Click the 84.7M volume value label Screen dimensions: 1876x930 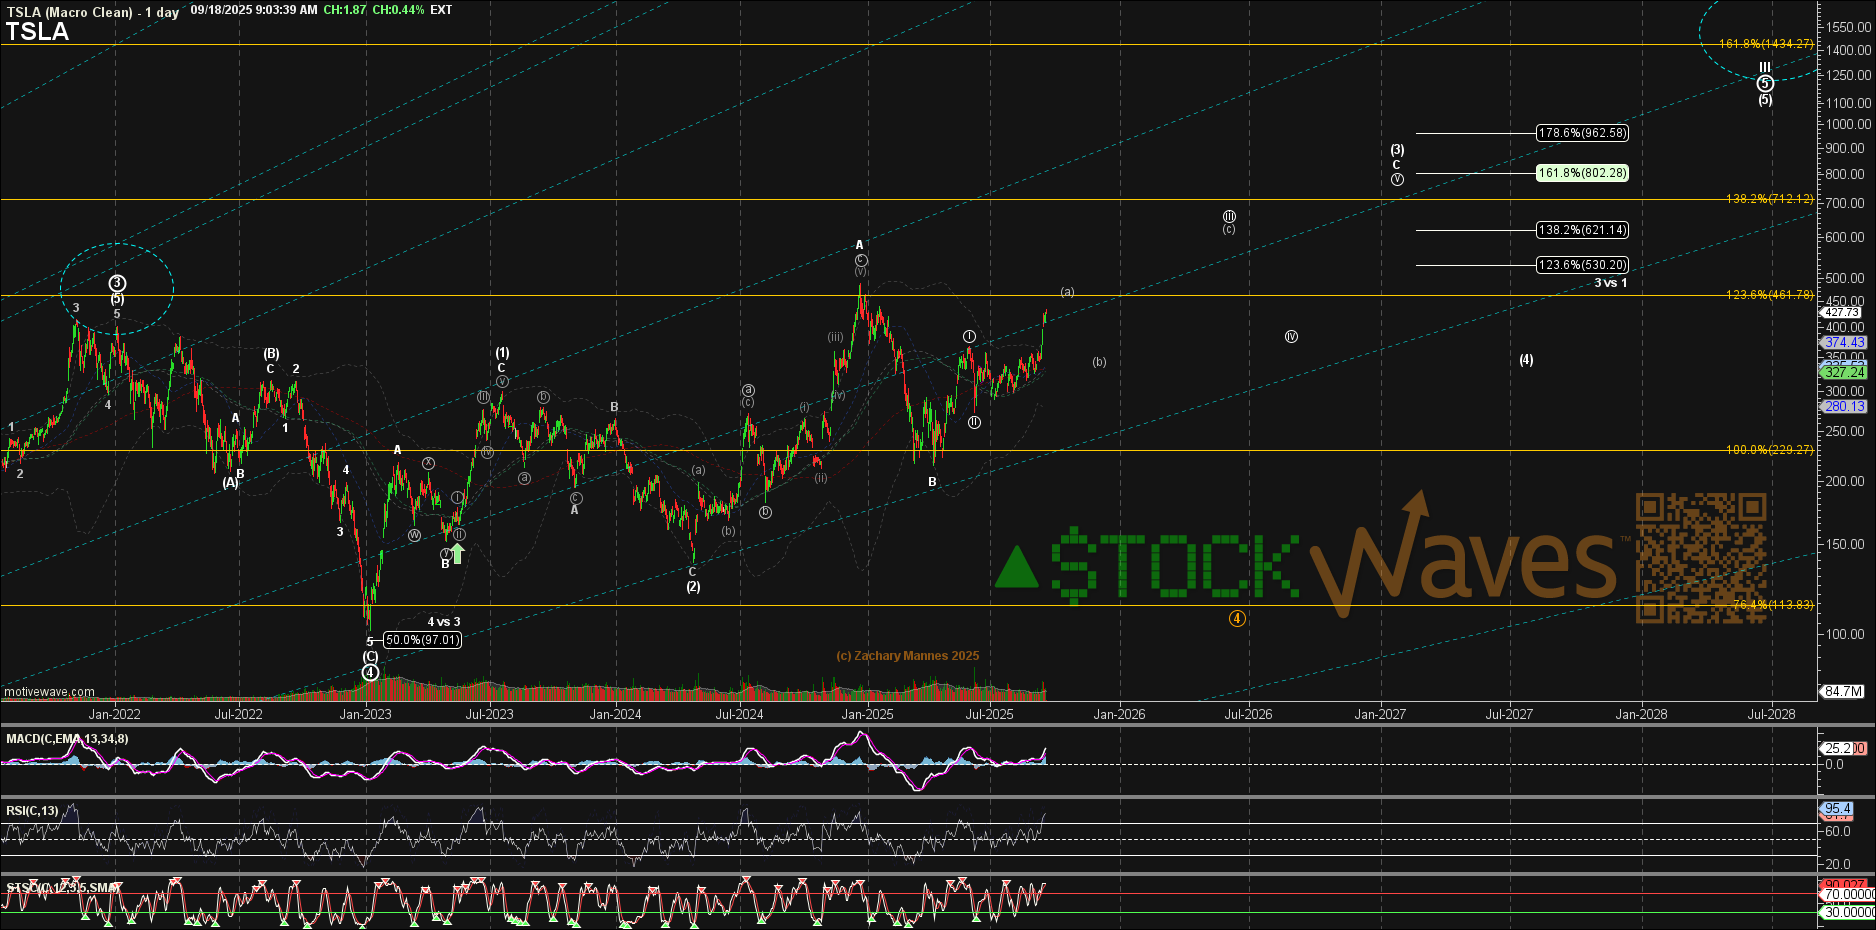(x=1843, y=691)
